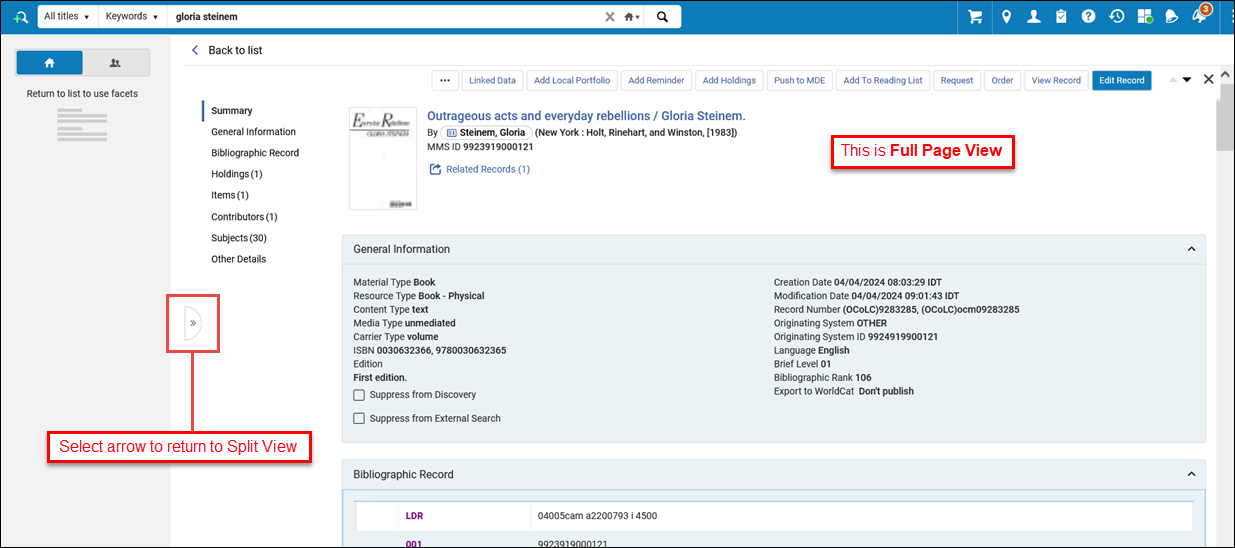Screen dimensions: 1235x548
Task: Open the announcements bell icon
Action: pyautogui.click(x=1171, y=17)
